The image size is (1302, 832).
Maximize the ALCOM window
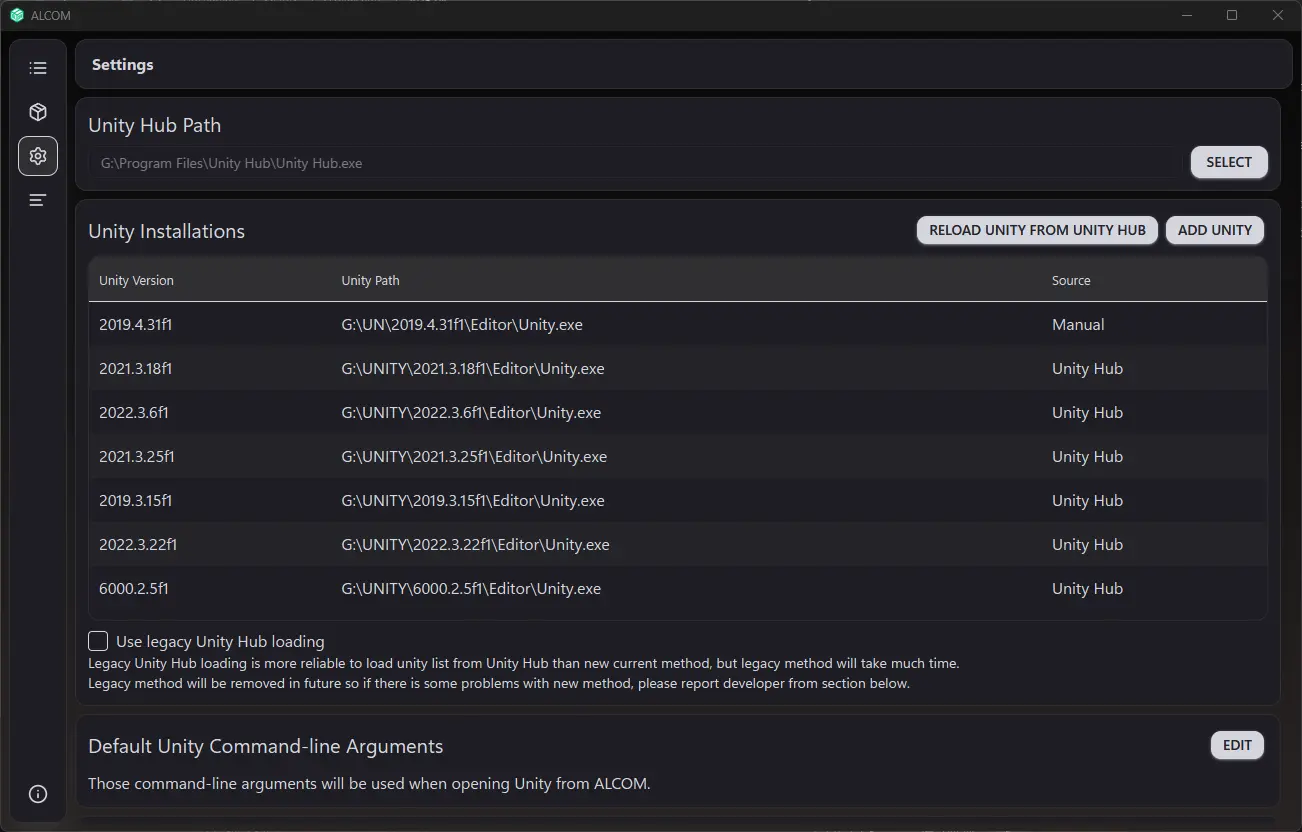[1232, 15]
